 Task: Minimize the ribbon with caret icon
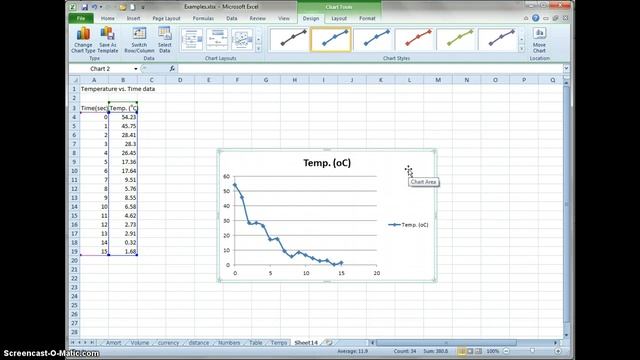(x=526, y=18)
